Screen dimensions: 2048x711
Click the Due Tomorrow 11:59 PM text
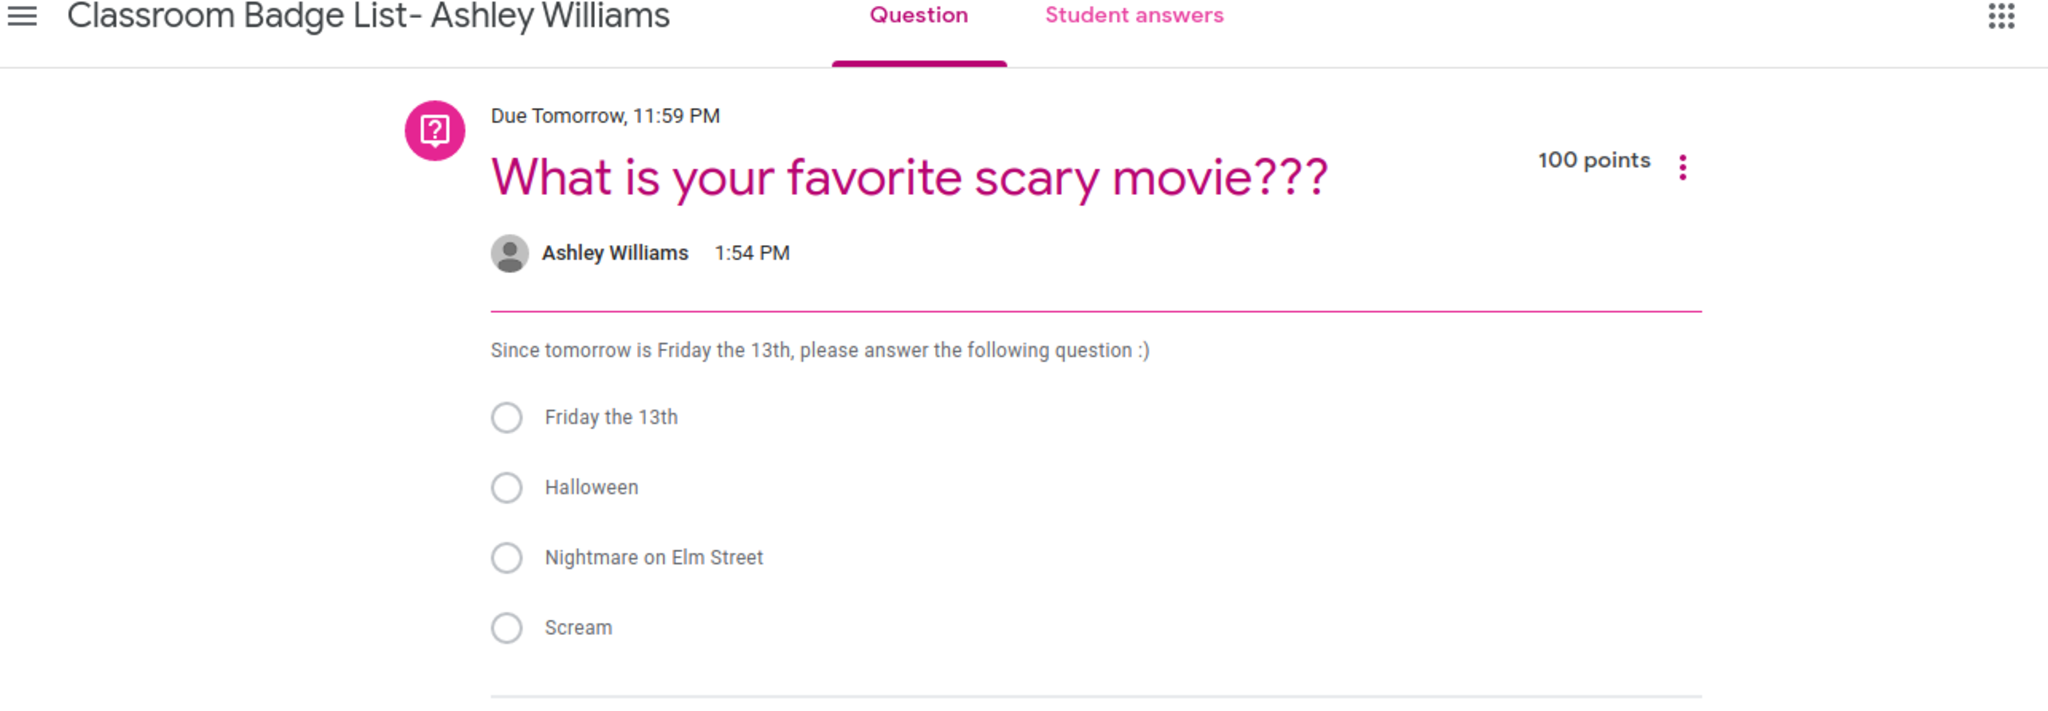[x=605, y=116]
